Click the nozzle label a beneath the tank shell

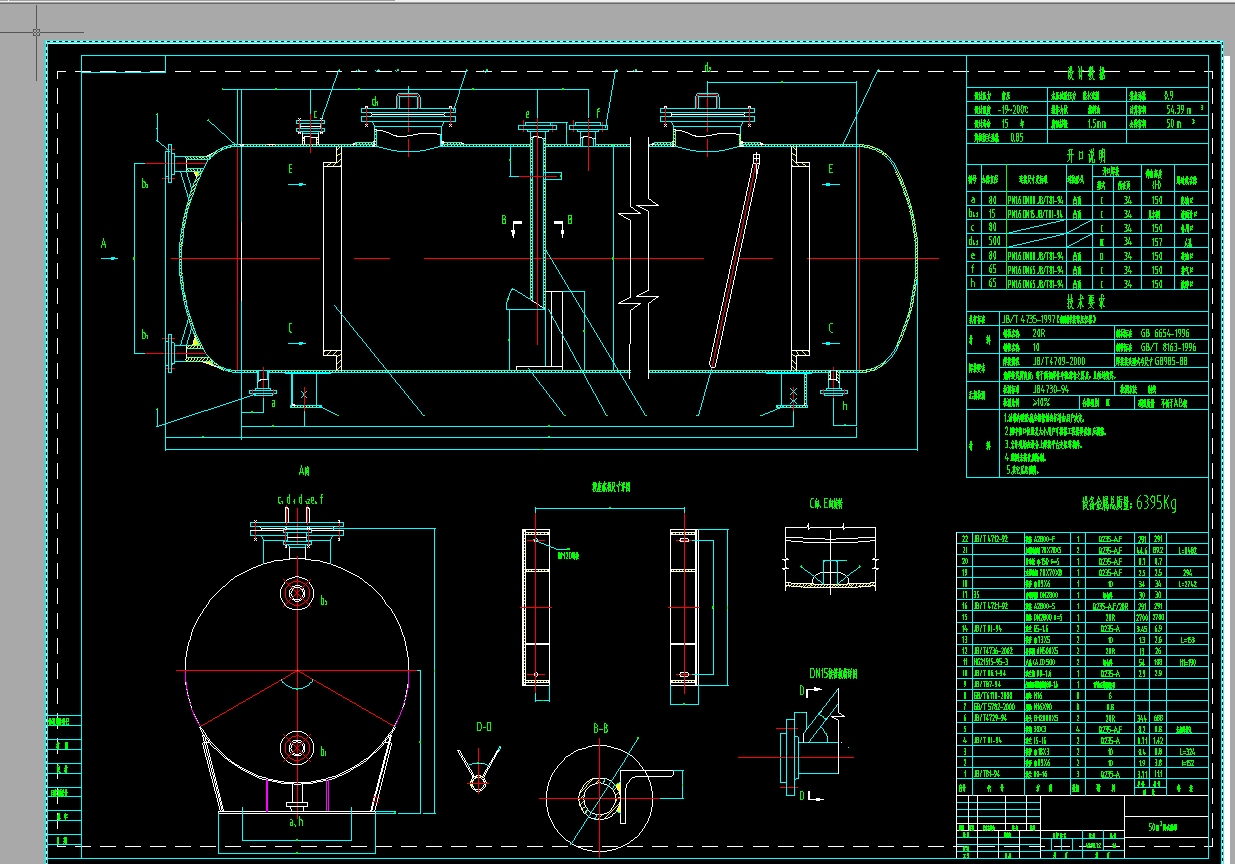[x=273, y=402]
